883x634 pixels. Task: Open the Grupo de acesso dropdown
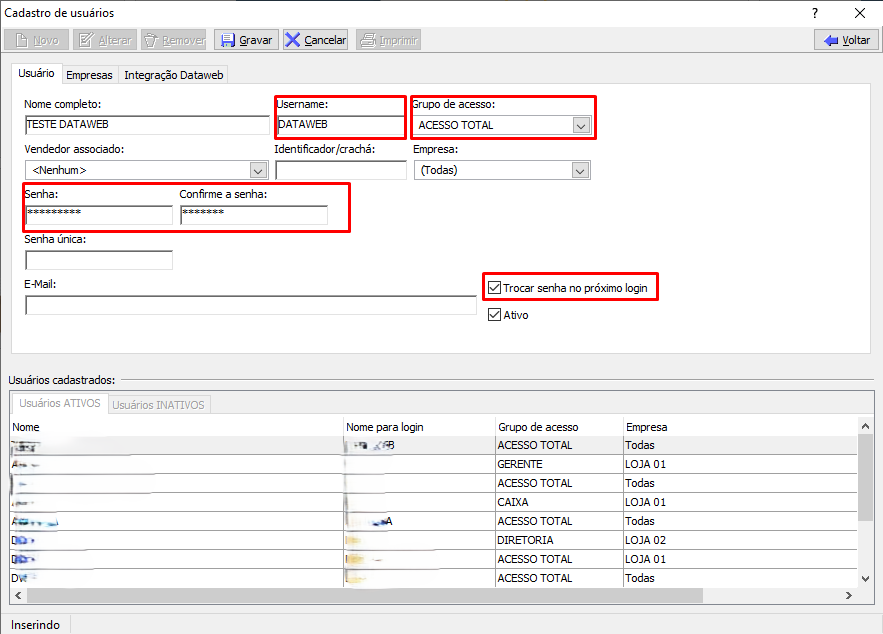coord(581,126)
